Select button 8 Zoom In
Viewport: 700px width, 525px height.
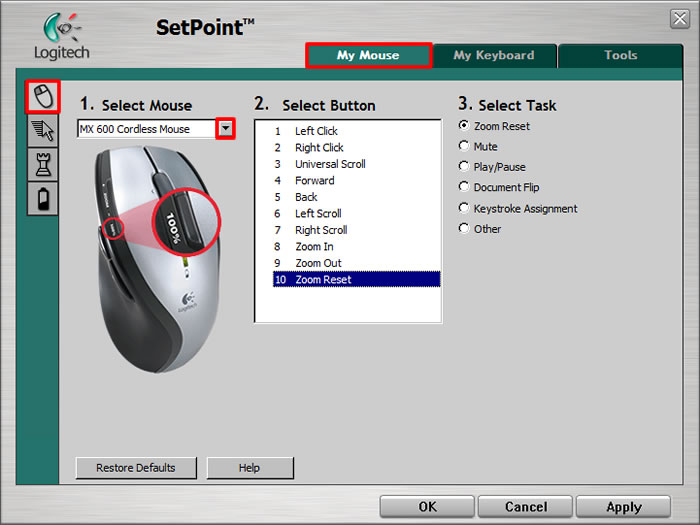(x=356, y=247)
